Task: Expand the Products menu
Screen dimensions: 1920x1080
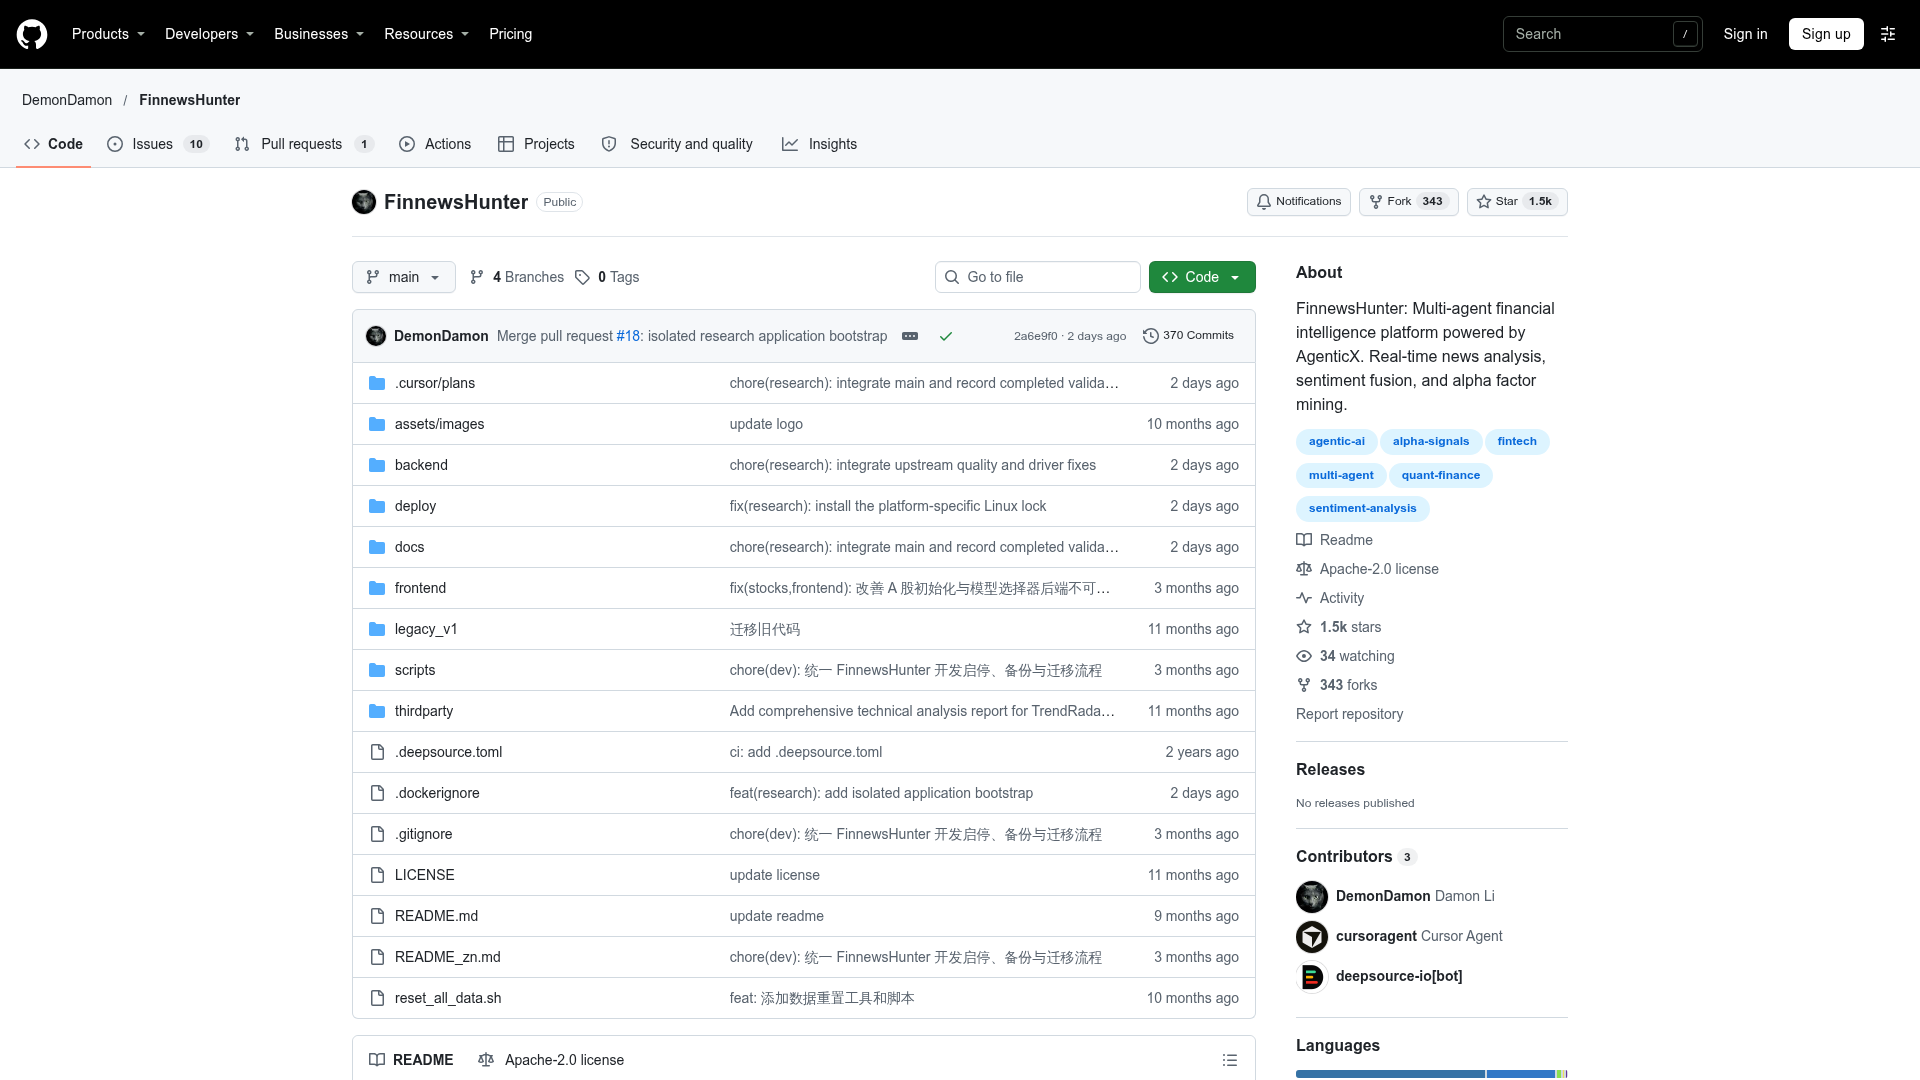Action: pos(108,34)
